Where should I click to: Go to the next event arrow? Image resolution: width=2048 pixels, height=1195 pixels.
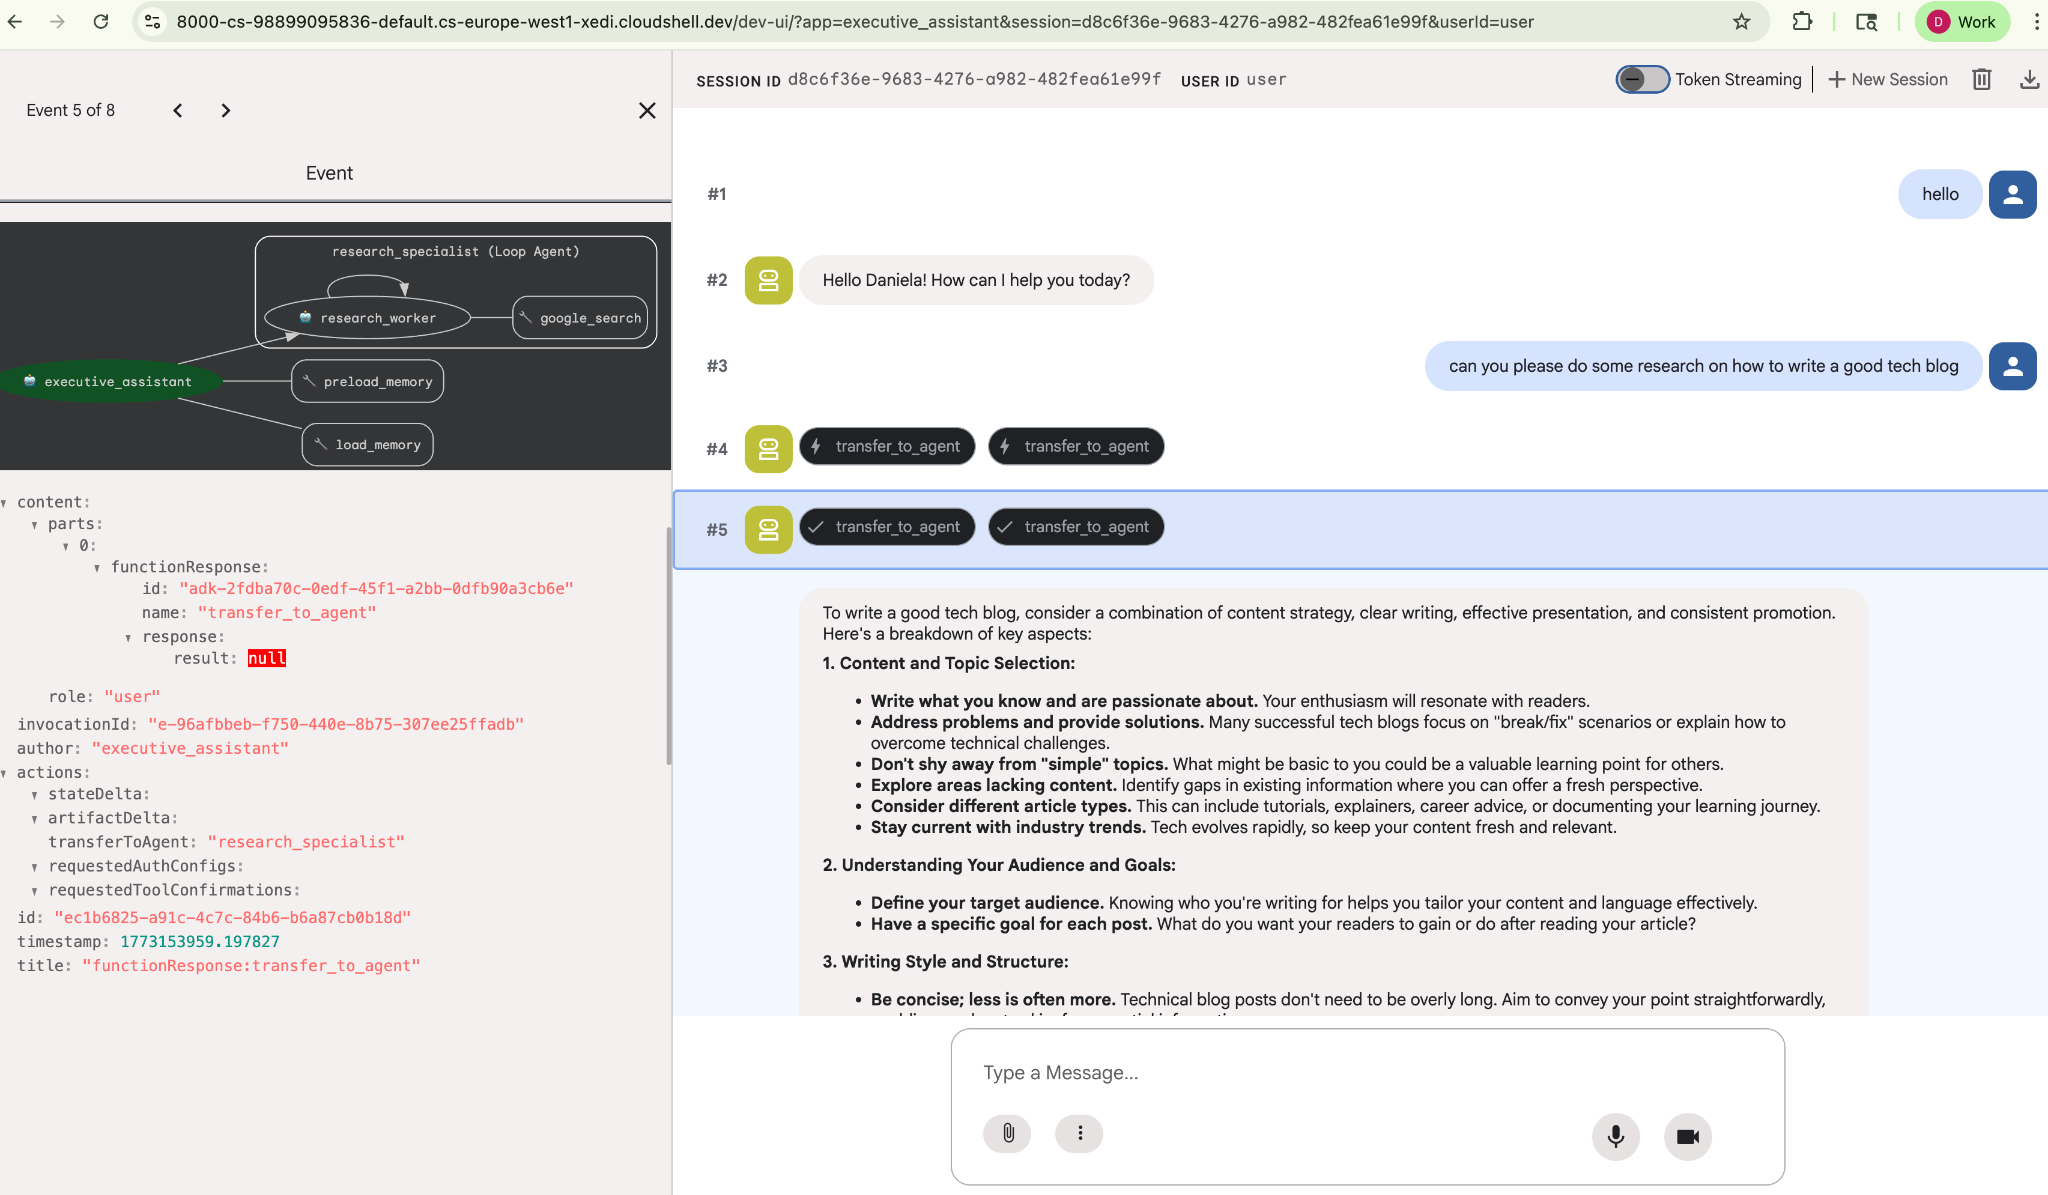pos(225,111)
